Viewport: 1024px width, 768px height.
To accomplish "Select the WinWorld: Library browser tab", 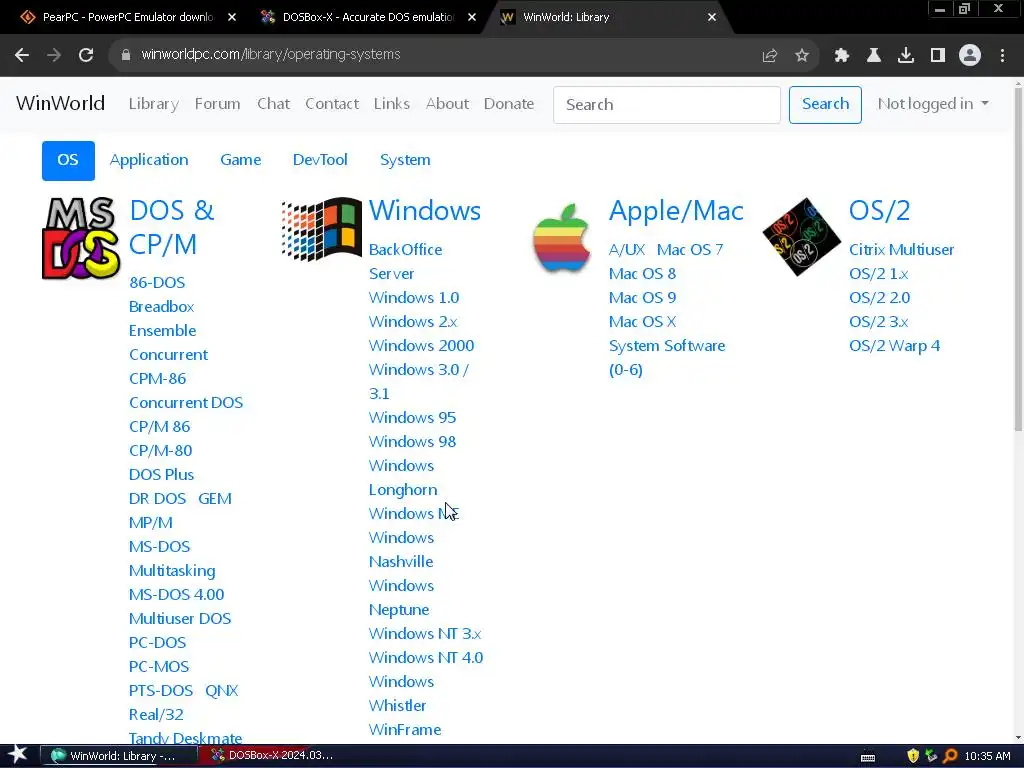I will [x=607, y=18].
